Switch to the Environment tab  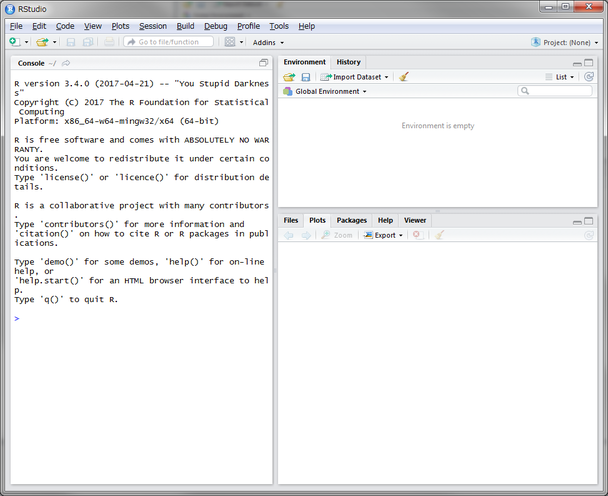pos(304,62)
